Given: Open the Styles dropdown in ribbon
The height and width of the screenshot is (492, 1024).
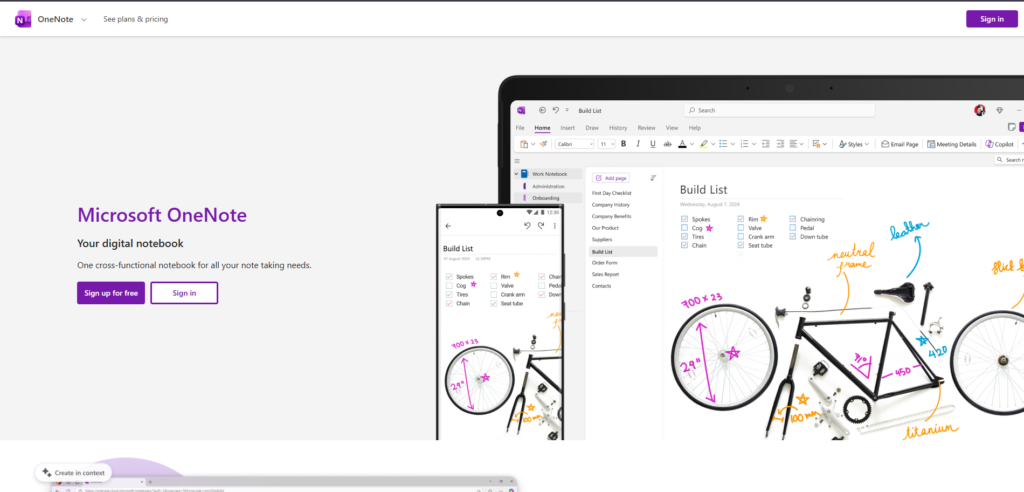Looking at the screenshot, I should (x=854, y=144).
